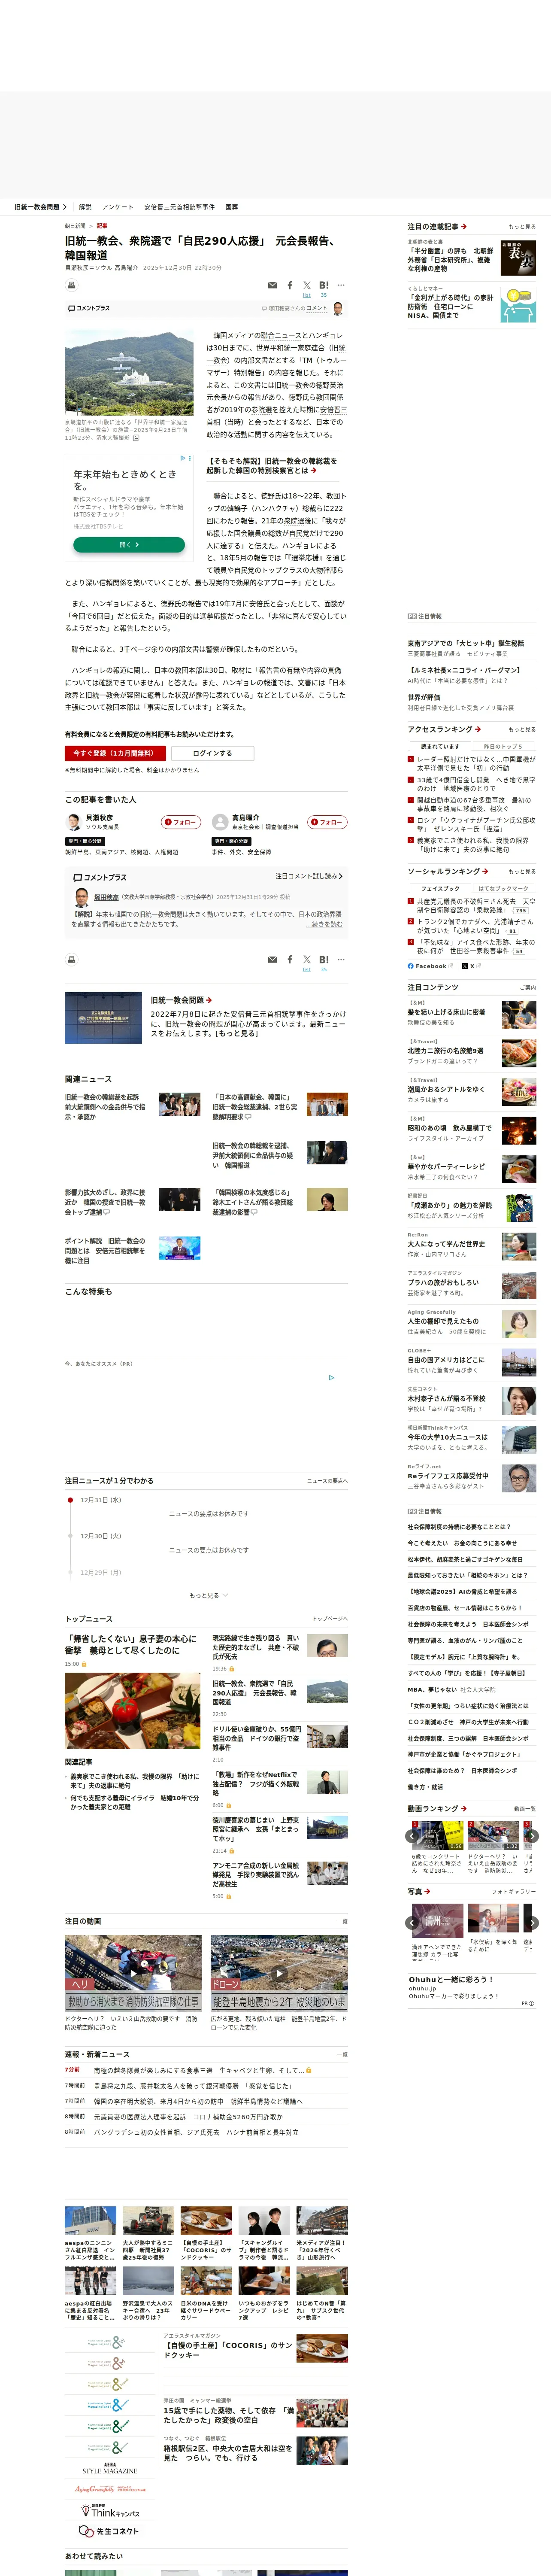Viewport: 551px width, 2576px height.
Task: Show previous item in 動画ランキング carousel
Action: (x=412, y=1836)
